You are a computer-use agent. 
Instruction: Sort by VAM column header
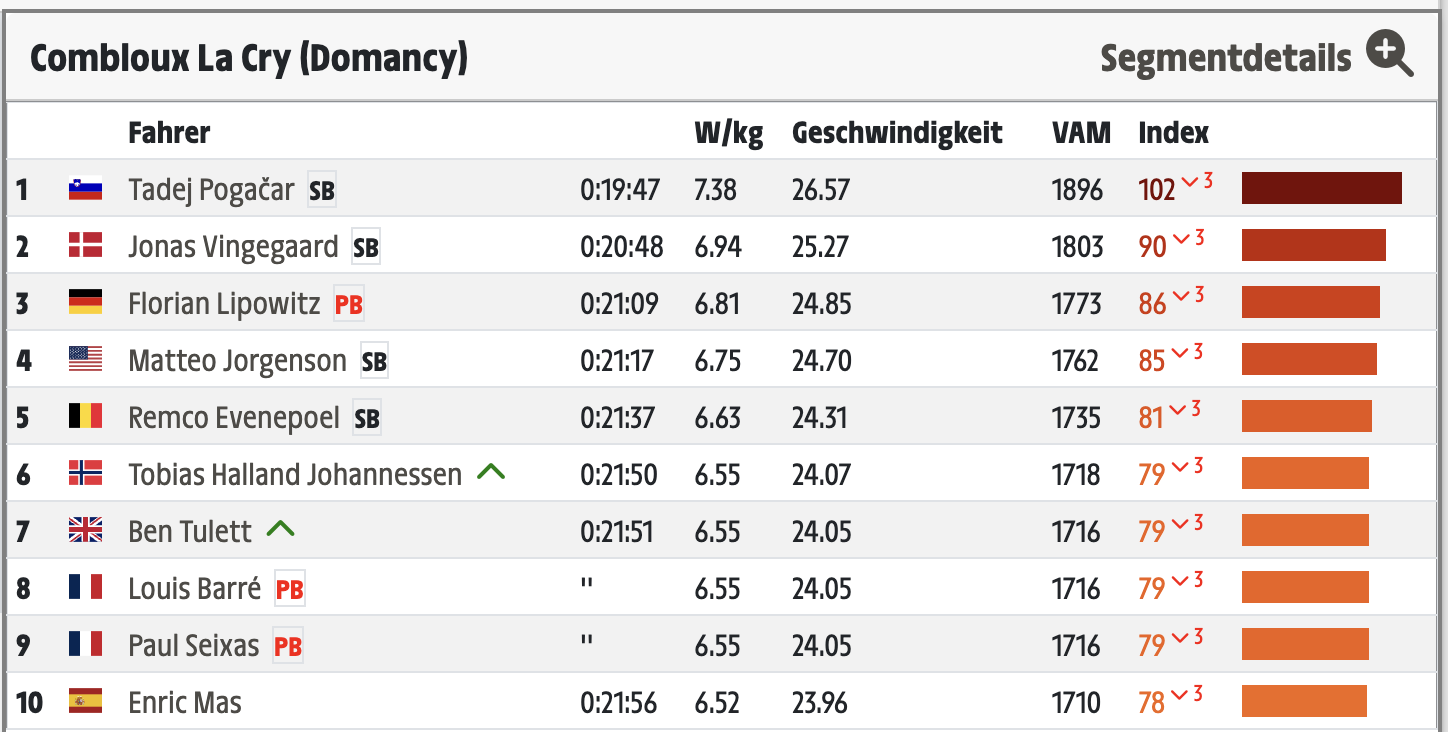pyautogui.click(x=1081, y=133)
